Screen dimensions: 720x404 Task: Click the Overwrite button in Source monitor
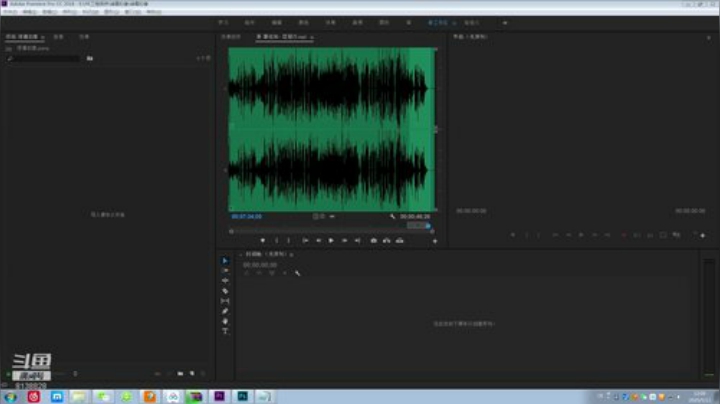[x=399, y=241]
